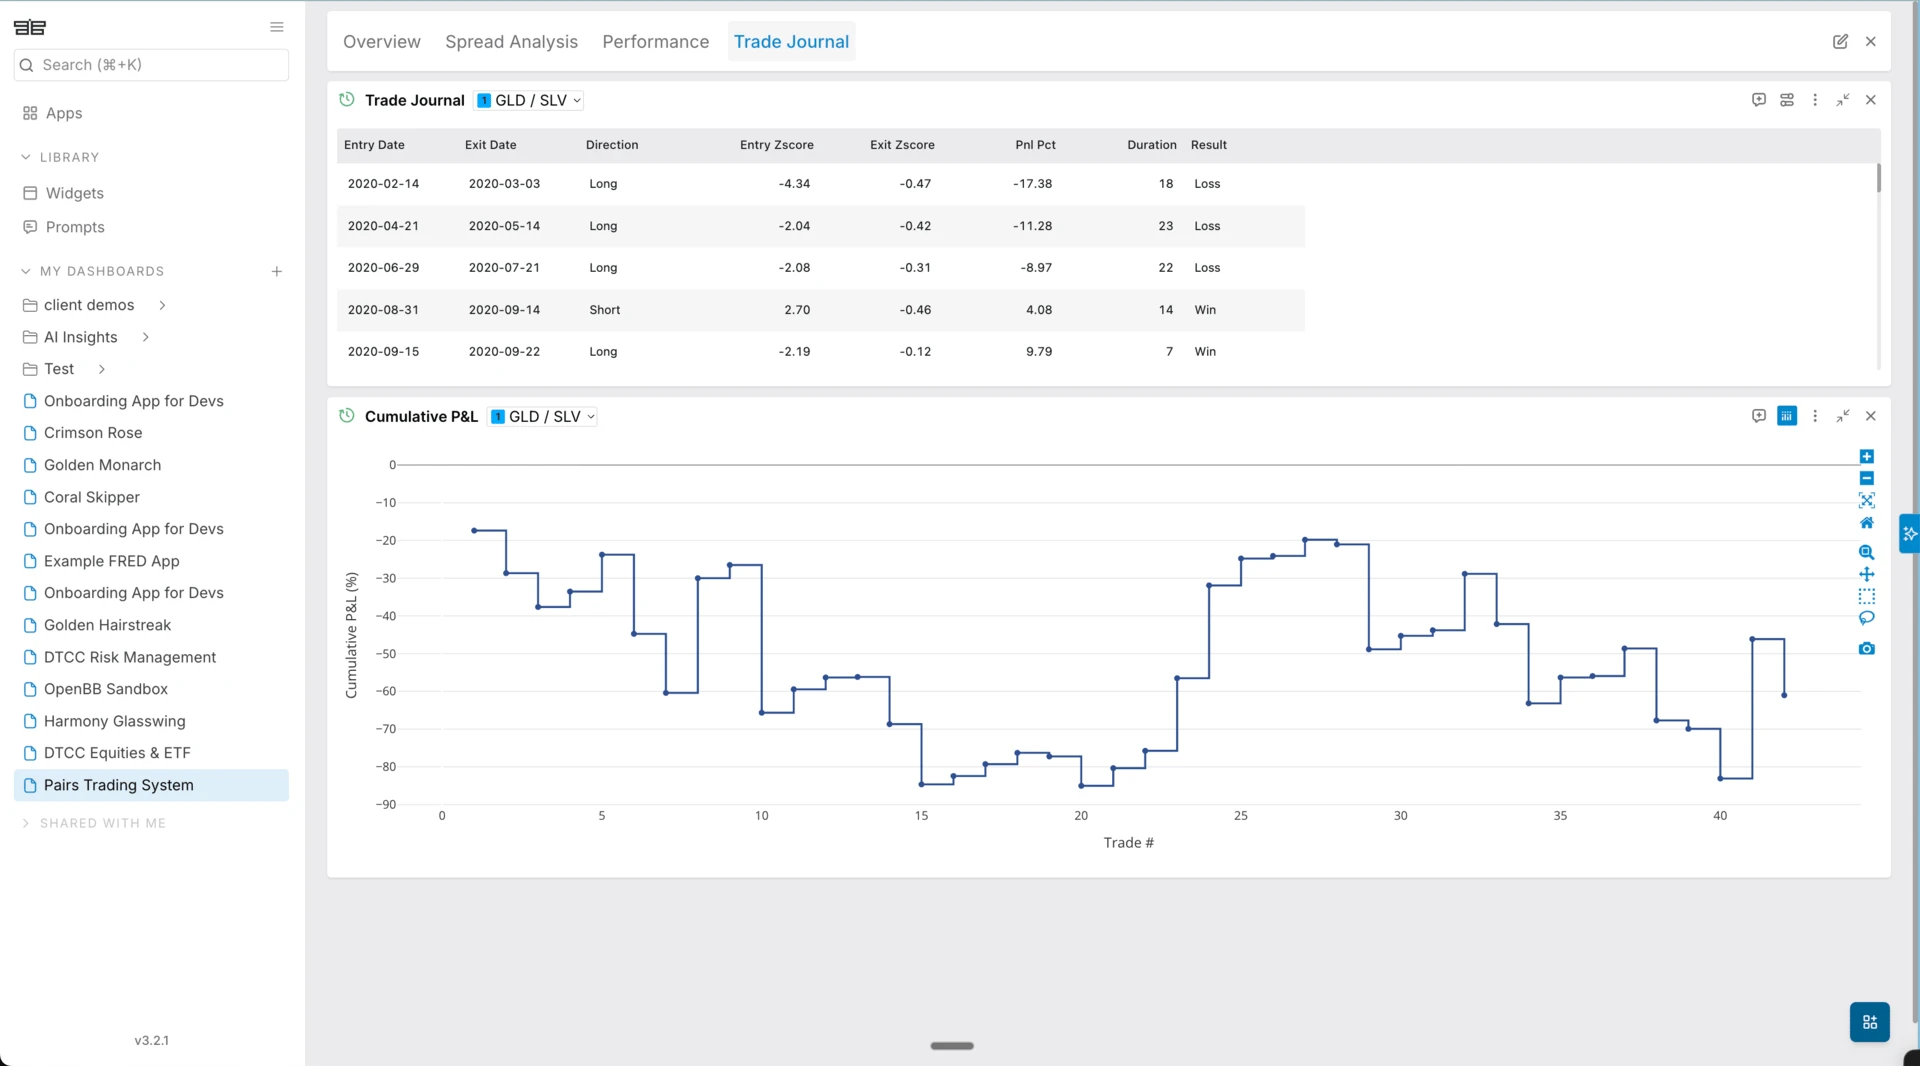Click inside the Search field
This screenshot has height=1066, width=1920.
point(150,64)
